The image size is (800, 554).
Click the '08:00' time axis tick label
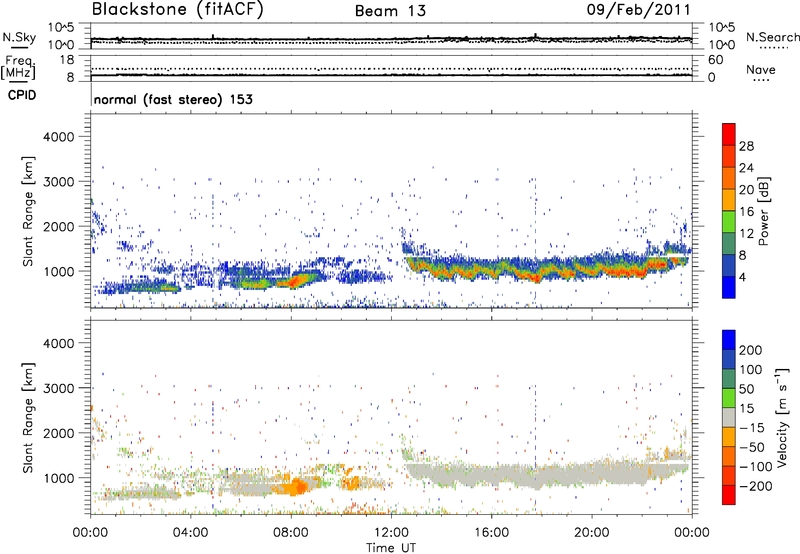coord(291,533)
